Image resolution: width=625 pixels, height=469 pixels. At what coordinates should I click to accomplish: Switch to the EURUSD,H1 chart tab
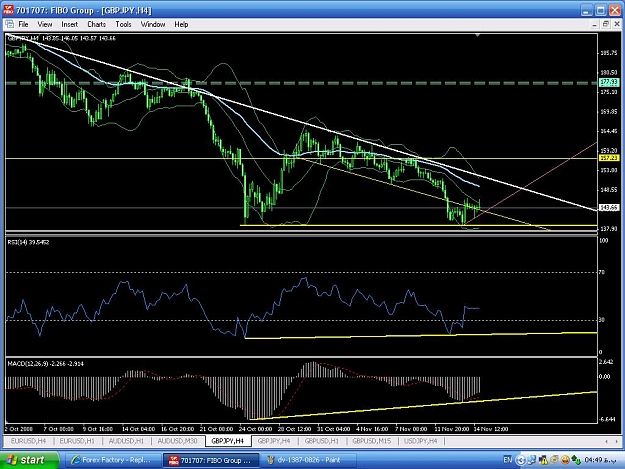pyautogui.click(x=77, y=441)
